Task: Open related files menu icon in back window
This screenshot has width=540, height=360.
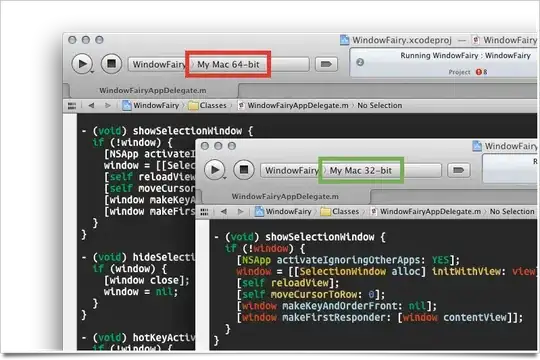Action: click(x=72, y=105)
